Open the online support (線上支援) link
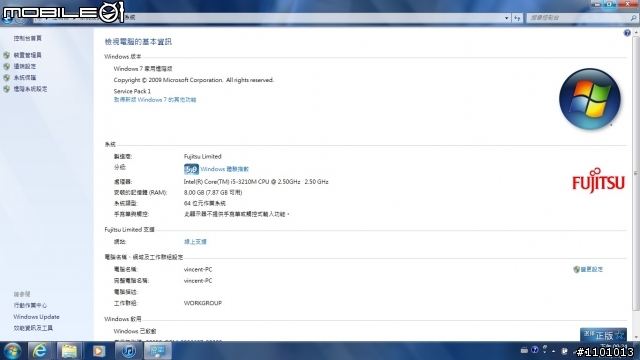This screenshot has height=360, width=640. [x=195, y=242]
